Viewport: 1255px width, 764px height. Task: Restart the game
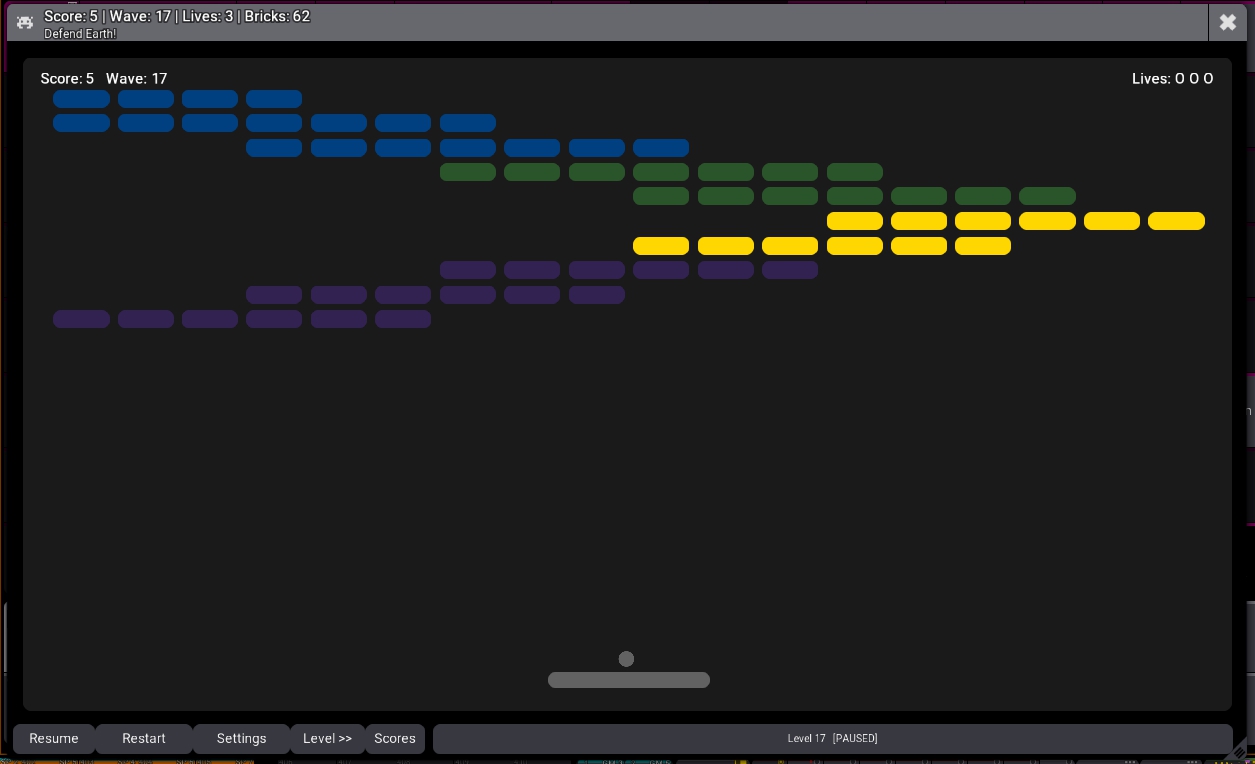click(x=144, y=739)
